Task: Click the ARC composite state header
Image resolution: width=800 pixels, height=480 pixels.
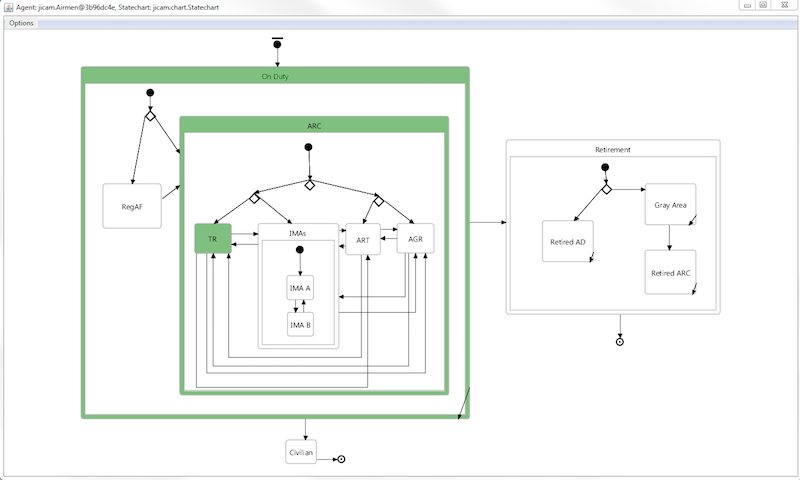Action: 314,126
